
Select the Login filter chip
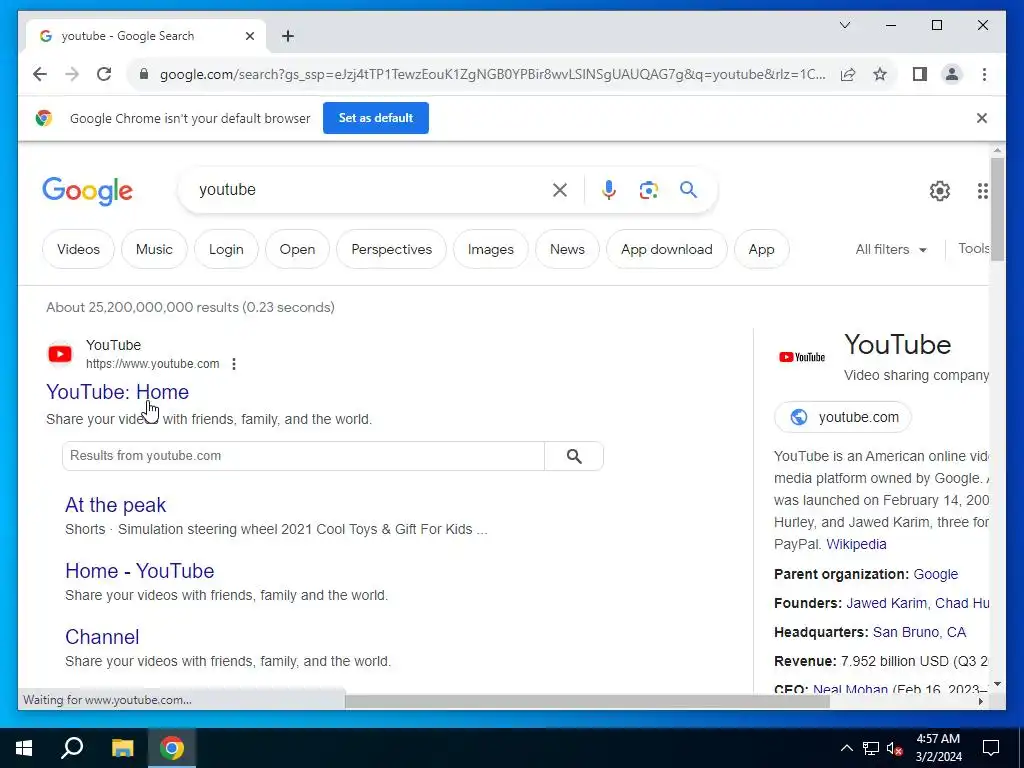(226, 249)
